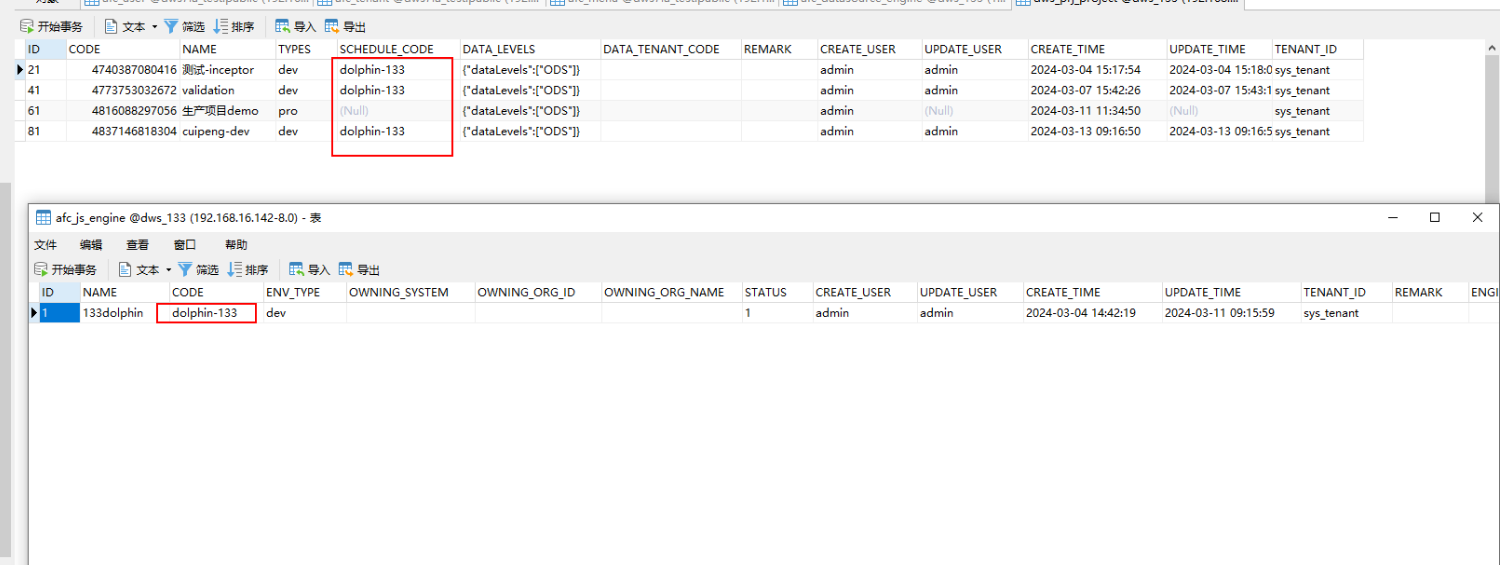Start a transaction in afc_js_engine window toolbar

[x=65, y=270]
